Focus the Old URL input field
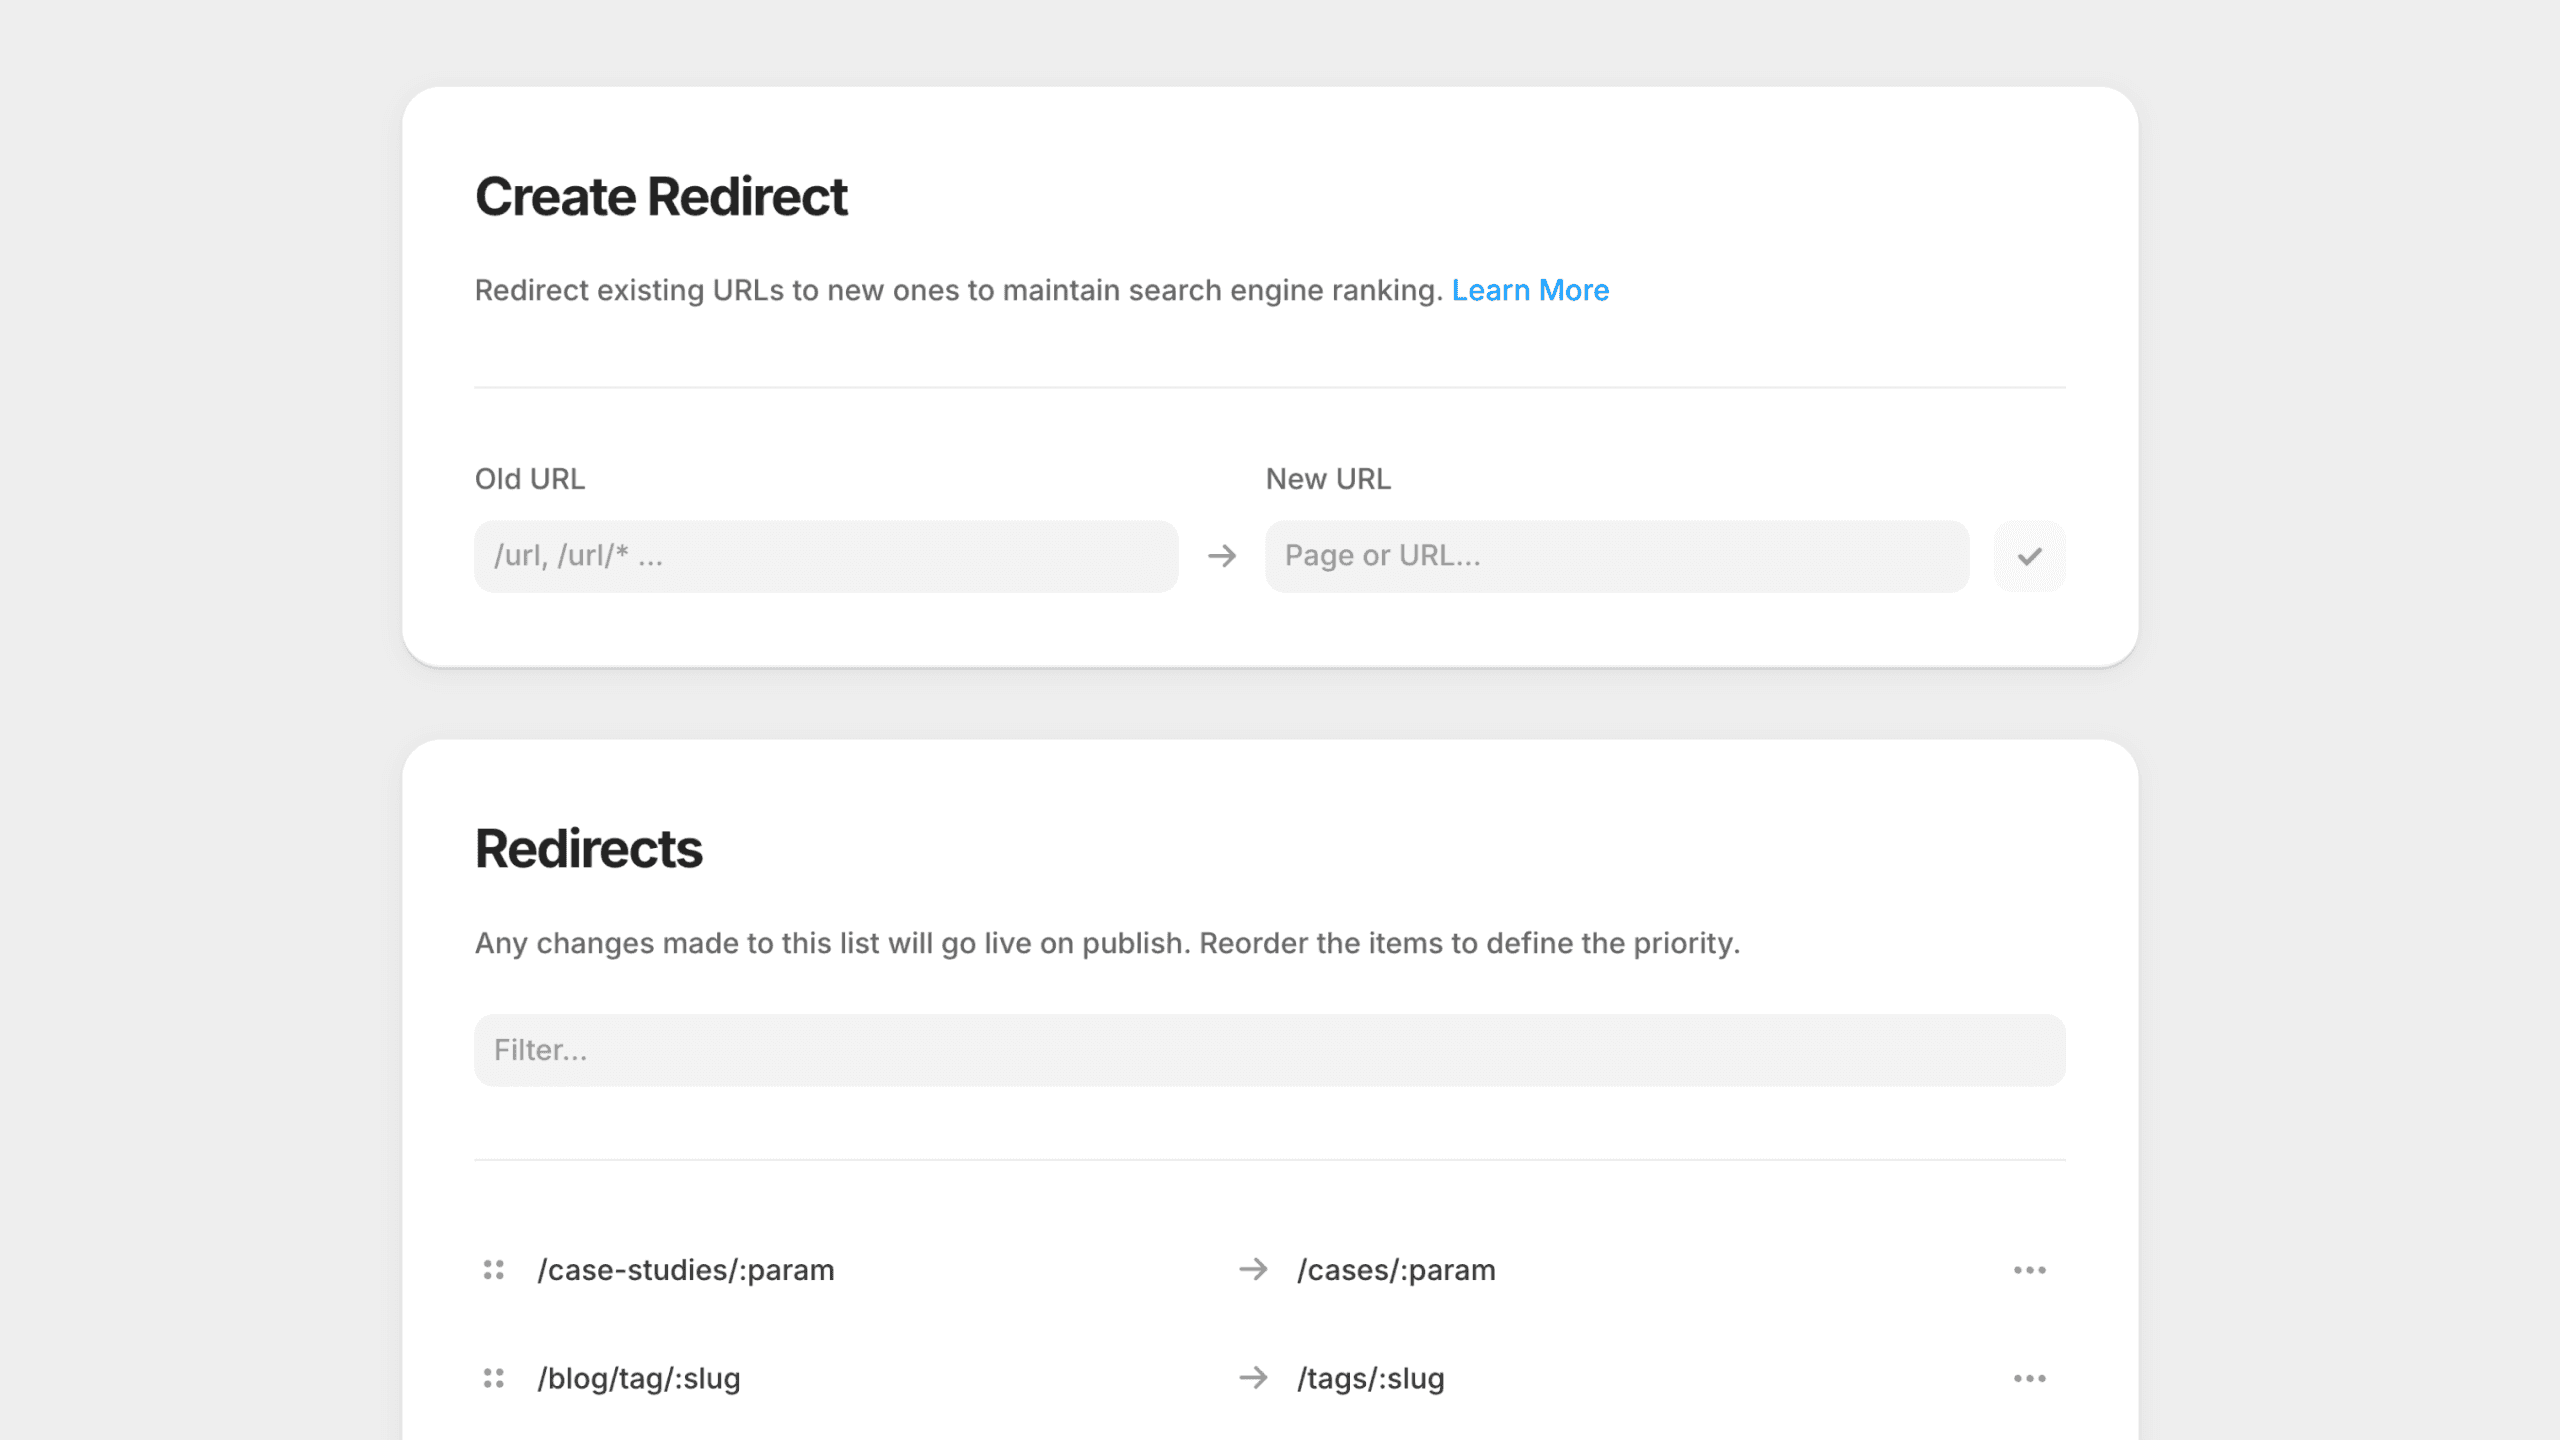This screenshot has height=1440, width=2560. pos(826,556)
